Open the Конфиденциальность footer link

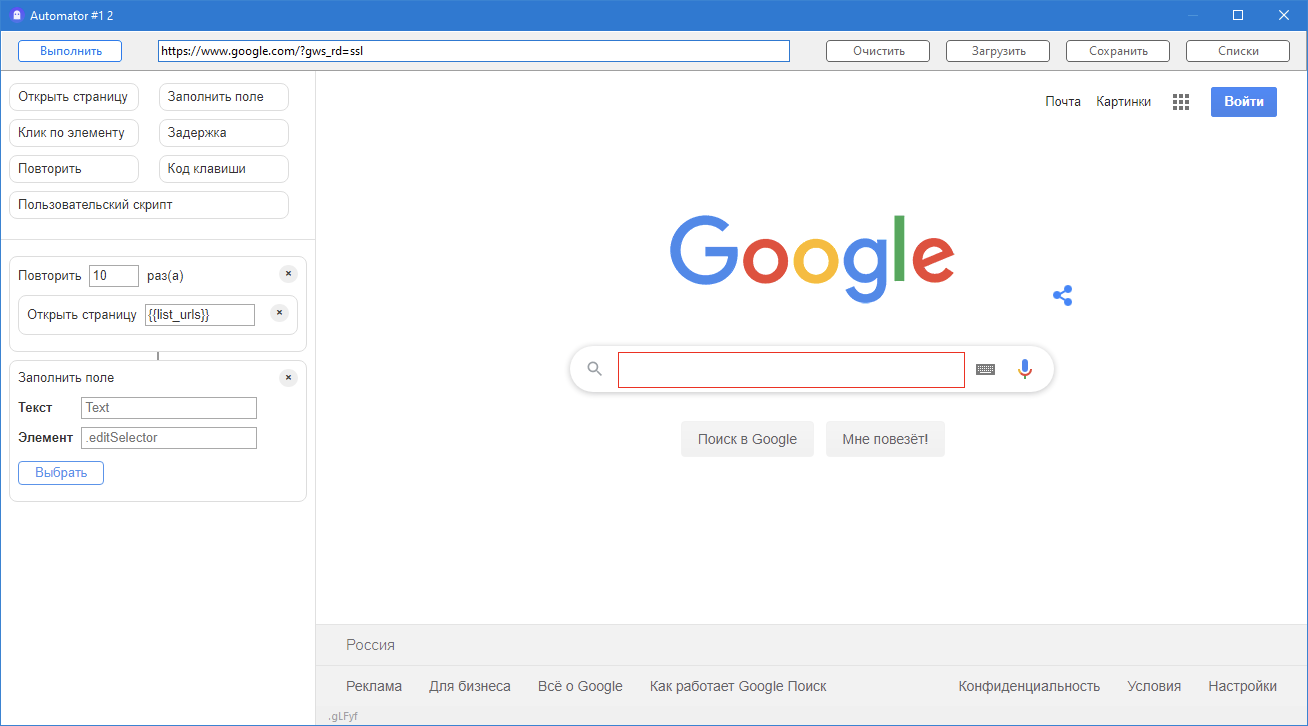pos(1029,686)
